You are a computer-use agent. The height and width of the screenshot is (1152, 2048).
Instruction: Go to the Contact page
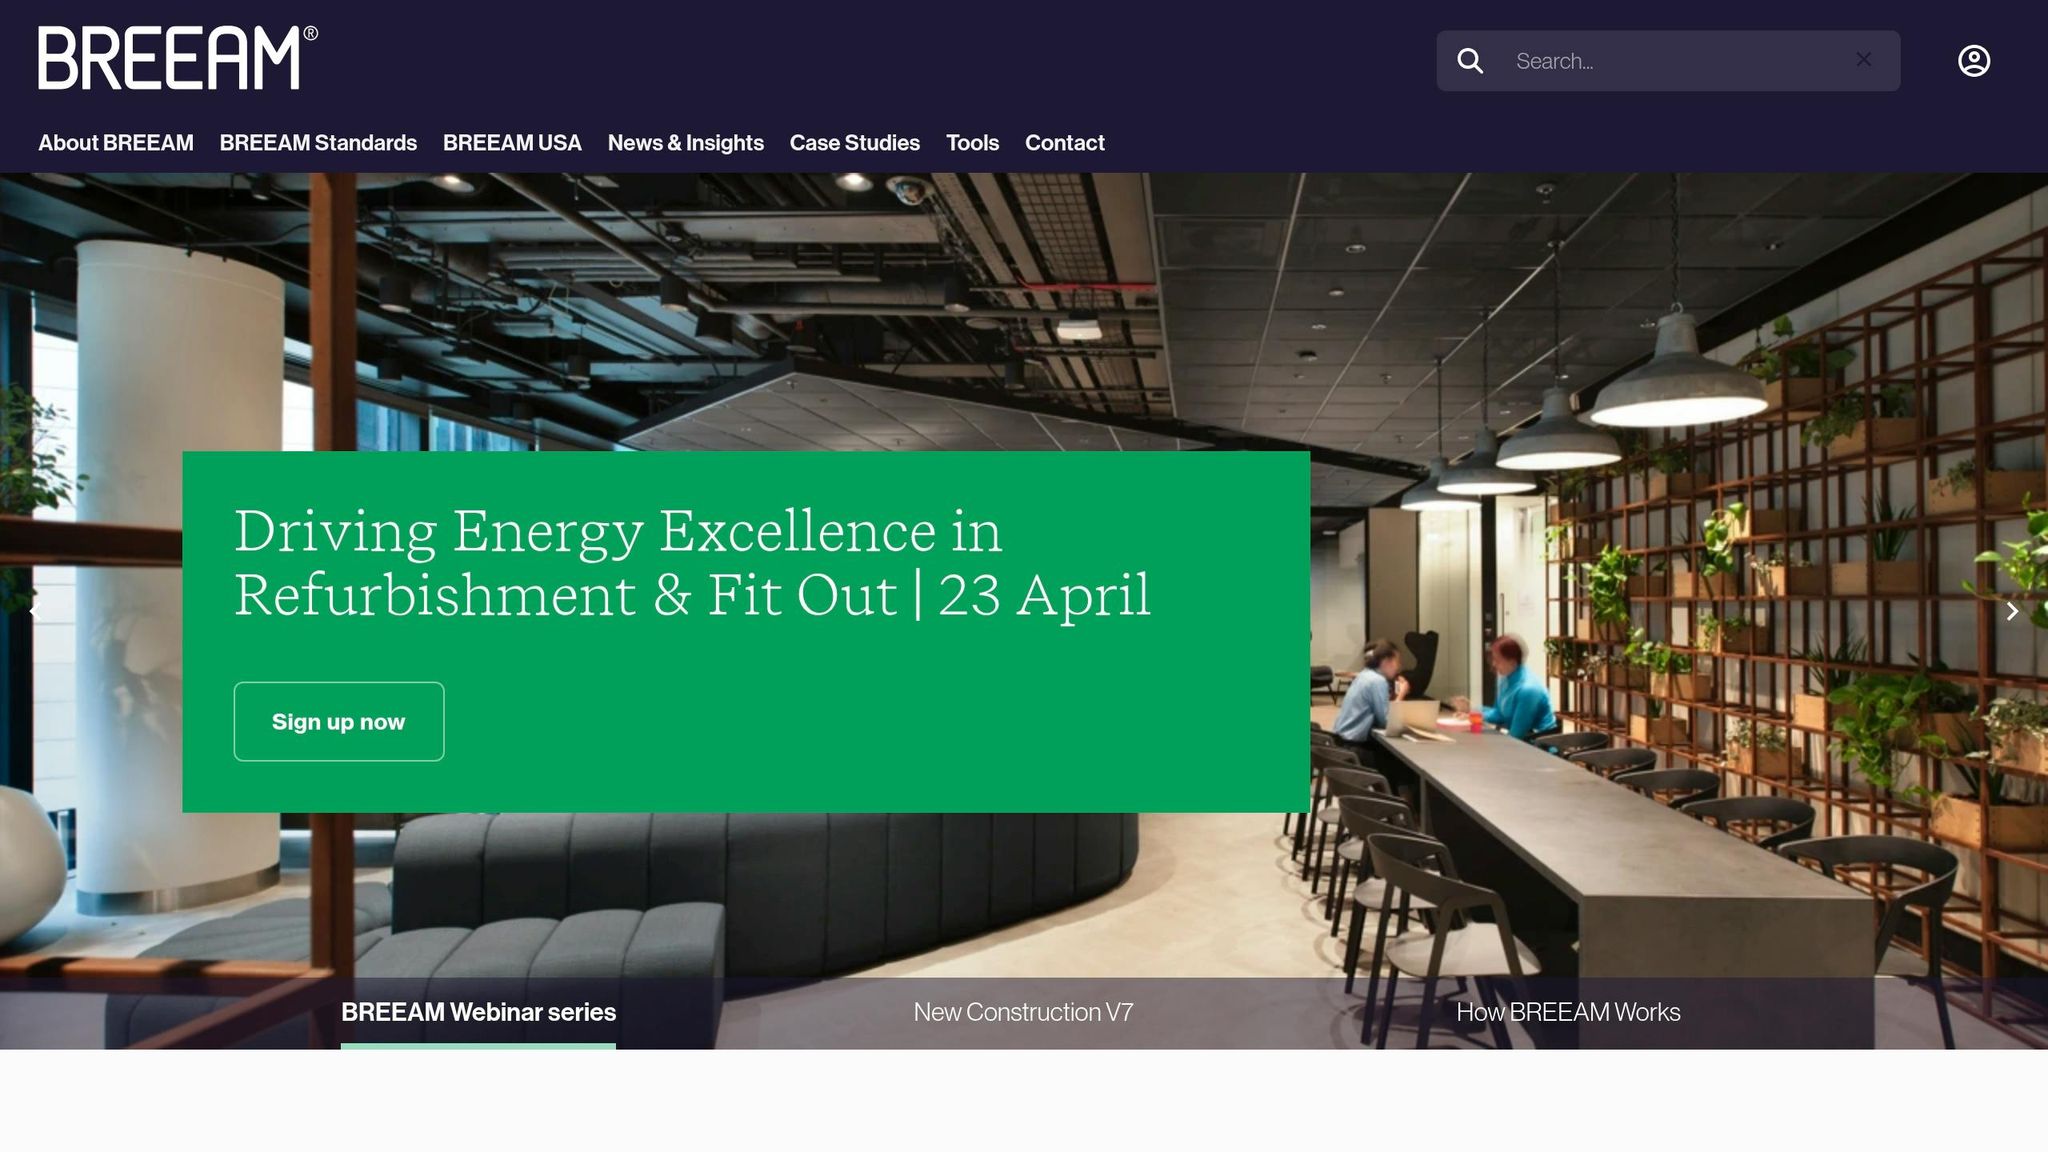click(1064, 143)
